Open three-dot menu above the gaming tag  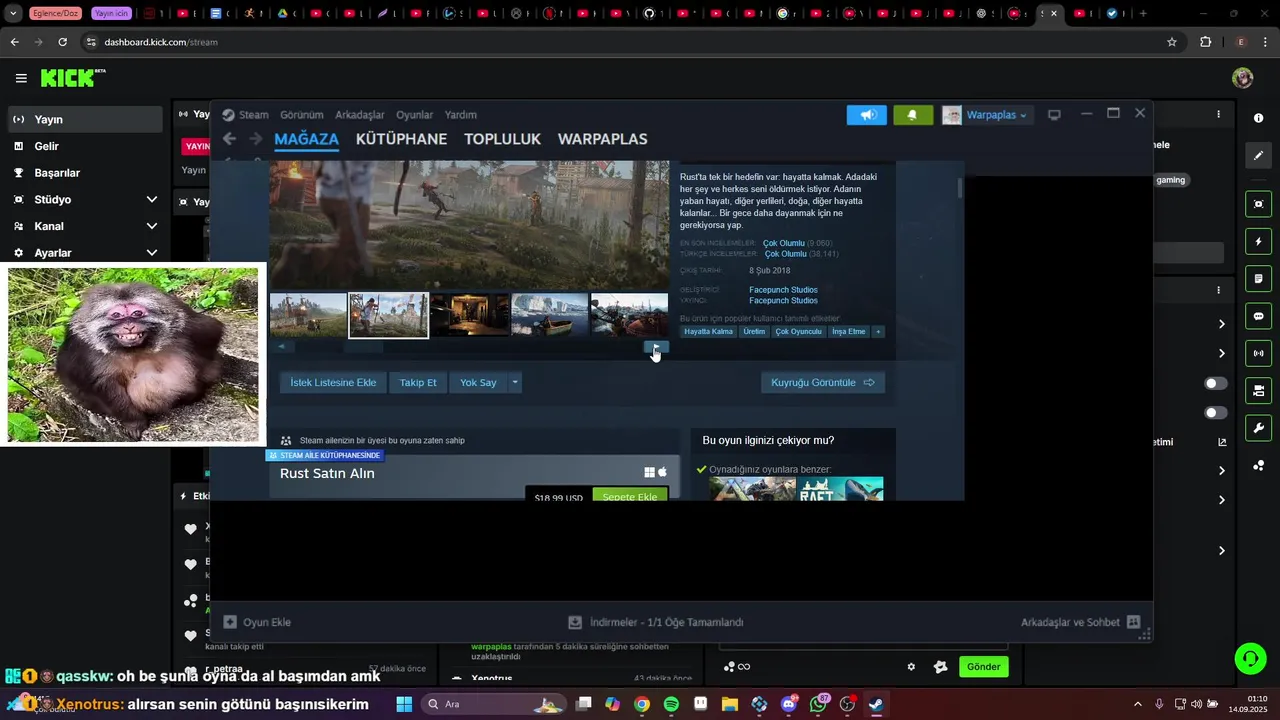click(1218, 114)
